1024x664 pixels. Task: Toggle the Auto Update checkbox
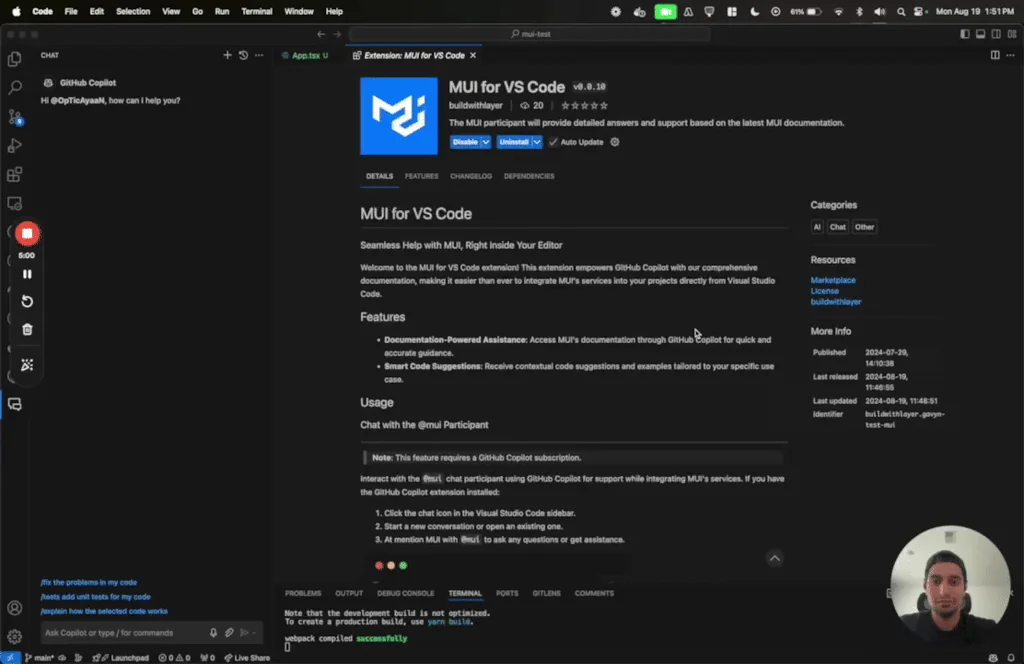coord(553,142)
